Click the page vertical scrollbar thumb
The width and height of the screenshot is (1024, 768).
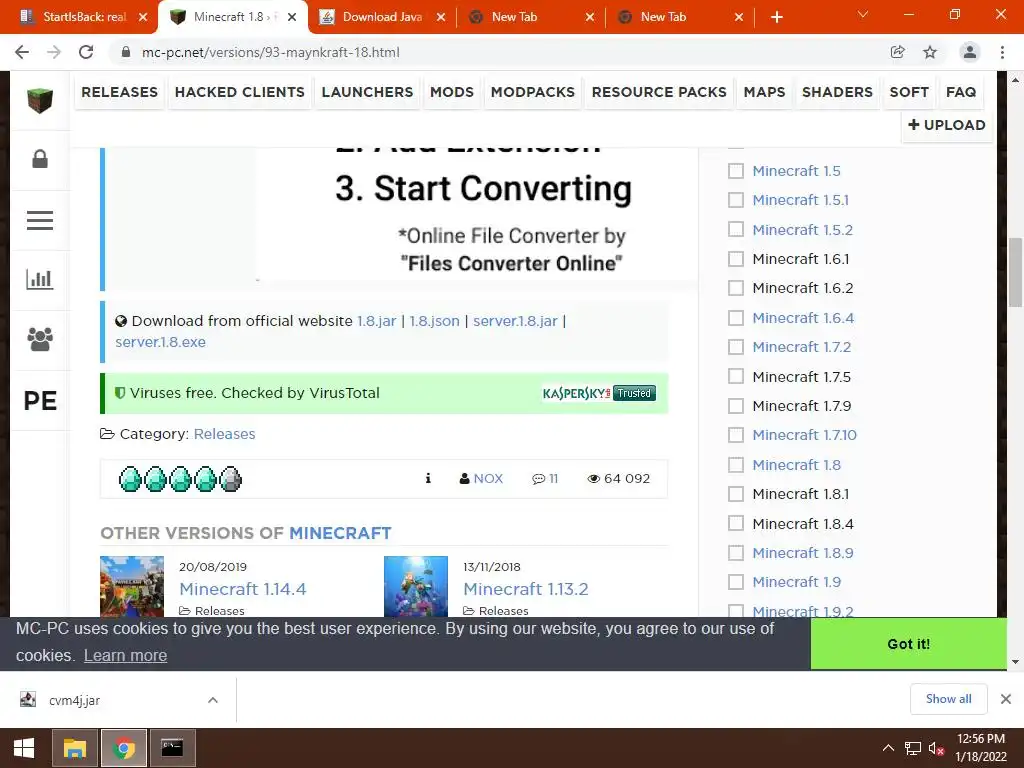(x=1015, y=272)
